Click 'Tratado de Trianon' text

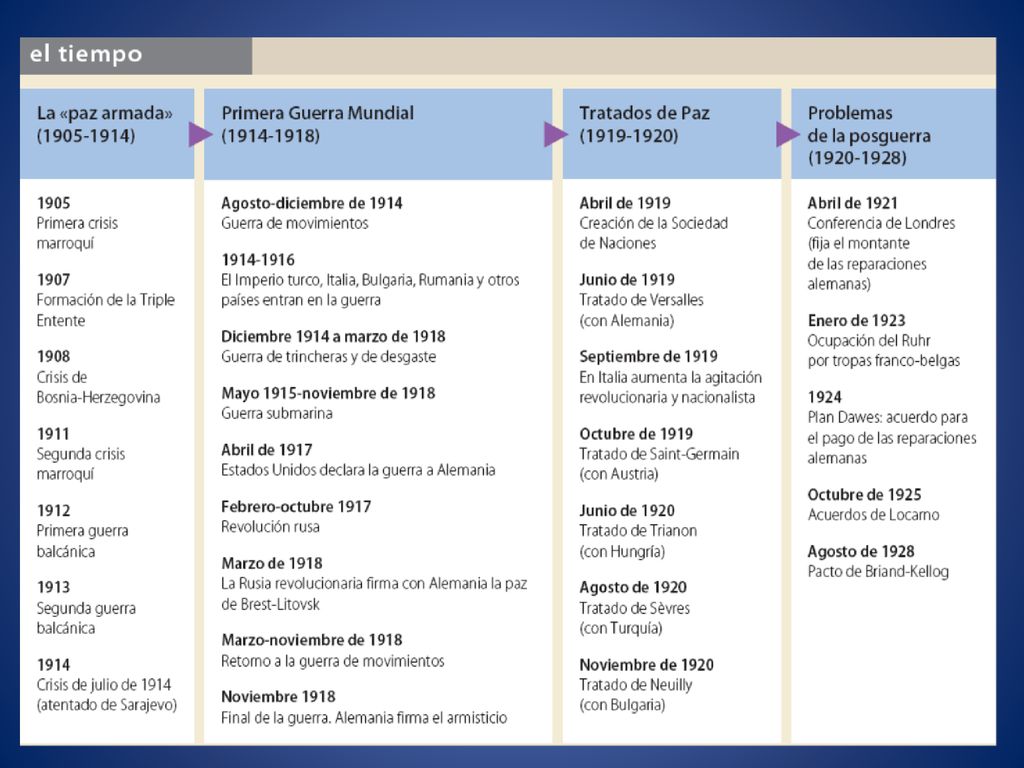(638, 531)
